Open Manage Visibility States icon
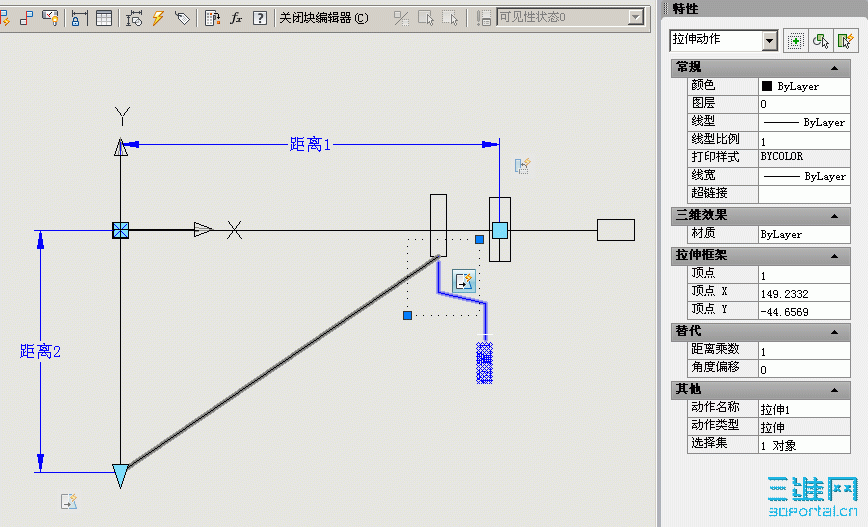Screen dimensions: 868x527 point(483,18)
